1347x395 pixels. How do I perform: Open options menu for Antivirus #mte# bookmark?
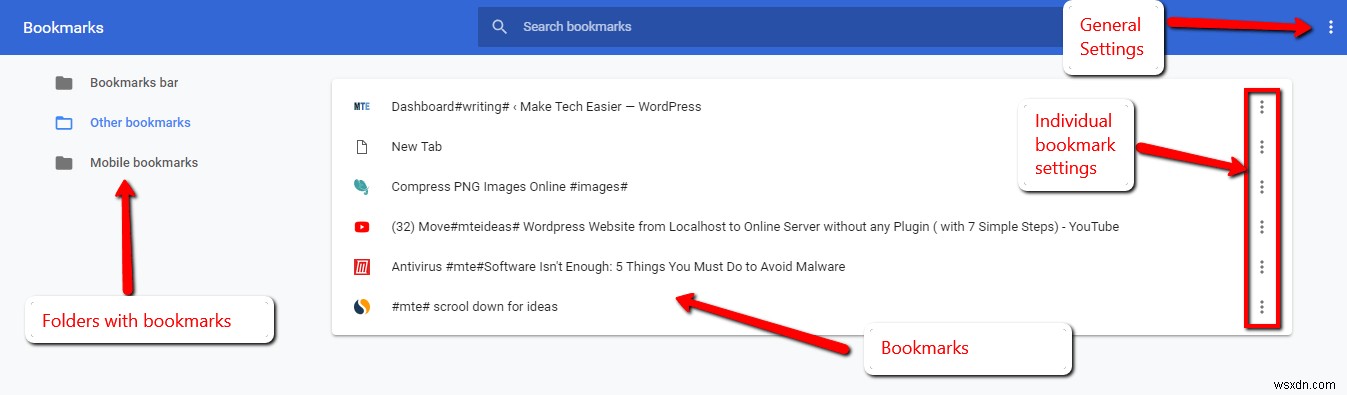pyautogui.click(x=1262, y=267)
